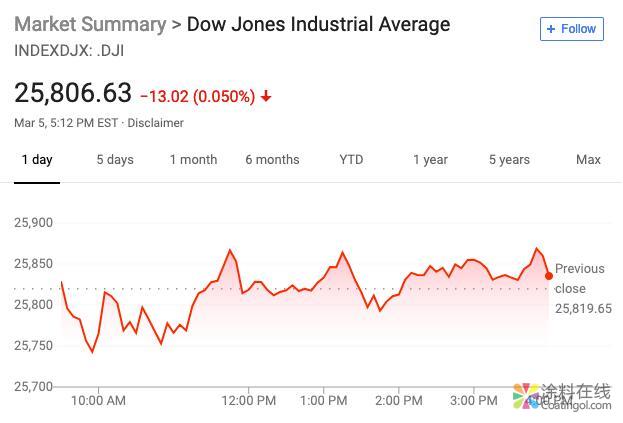Select the 1 day tab
This screenshot has width=623, height=423.
[37, 160]
